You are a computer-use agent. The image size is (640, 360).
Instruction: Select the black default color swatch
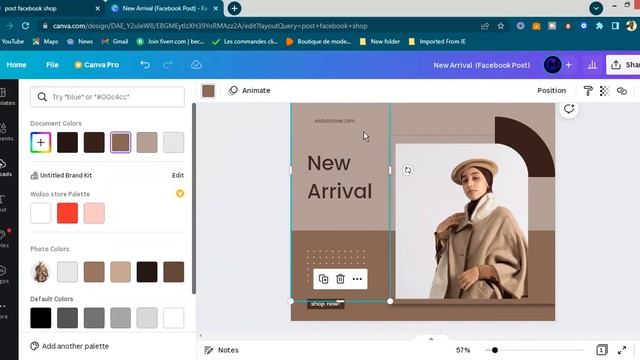click(x=41, y=318)
